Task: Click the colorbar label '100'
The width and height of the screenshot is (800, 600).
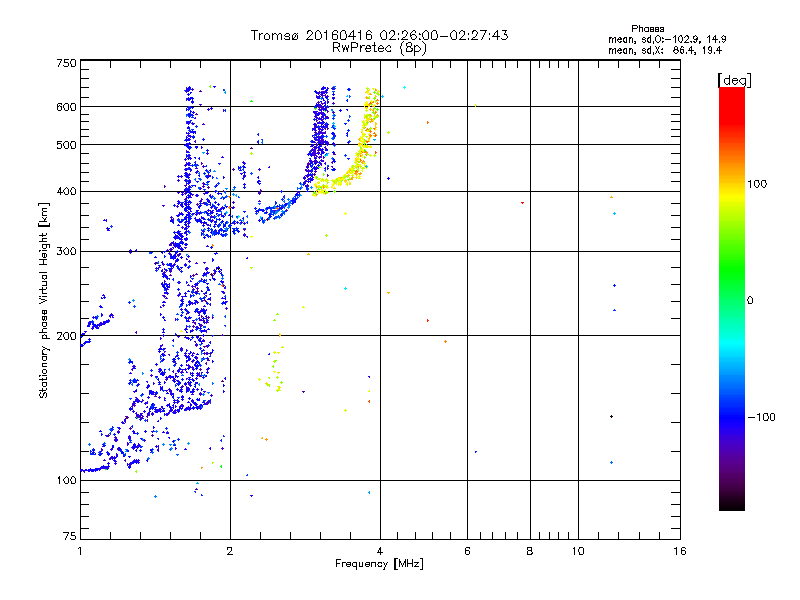Action: click(757, 184)
